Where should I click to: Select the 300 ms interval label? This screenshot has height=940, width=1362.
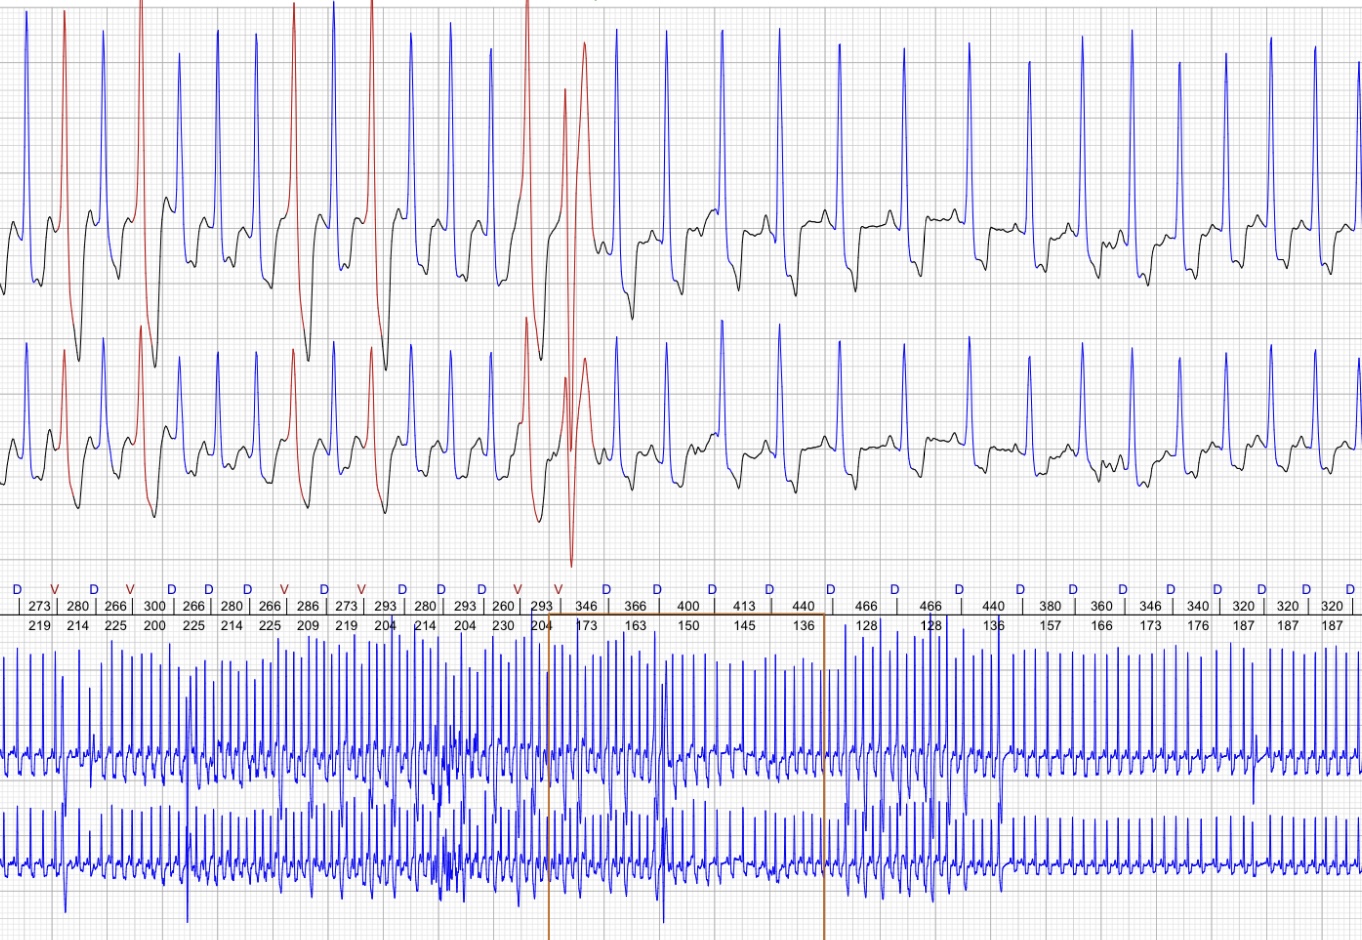point(154,606)
